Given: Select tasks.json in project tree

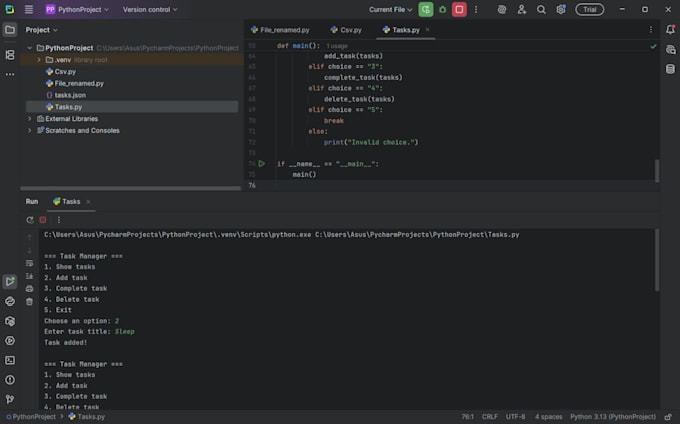Looking at the screenshot, I should coord(70,95).
